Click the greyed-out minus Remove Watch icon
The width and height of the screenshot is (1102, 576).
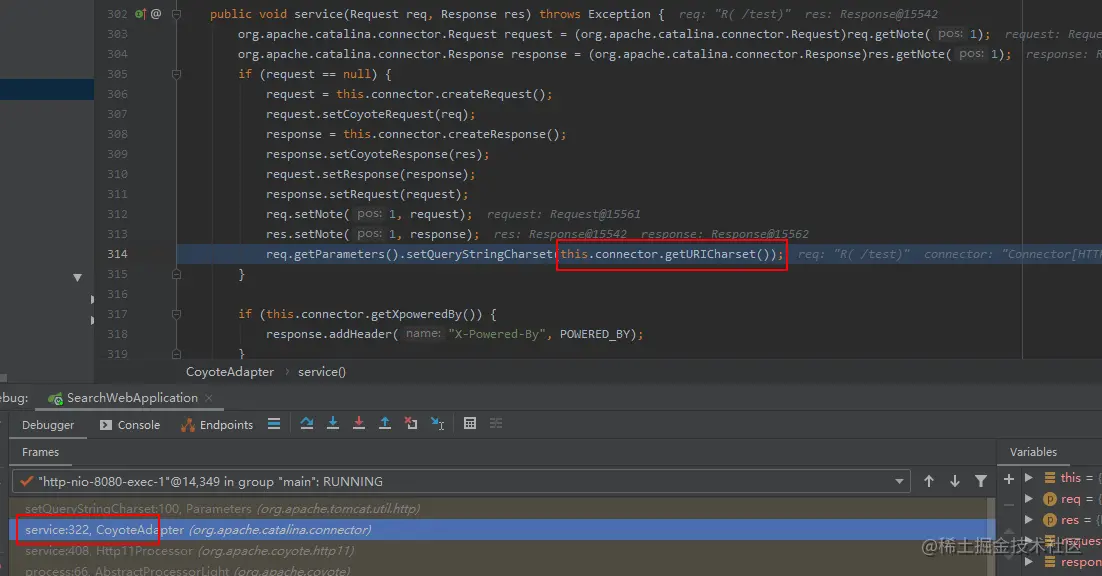1009,504
